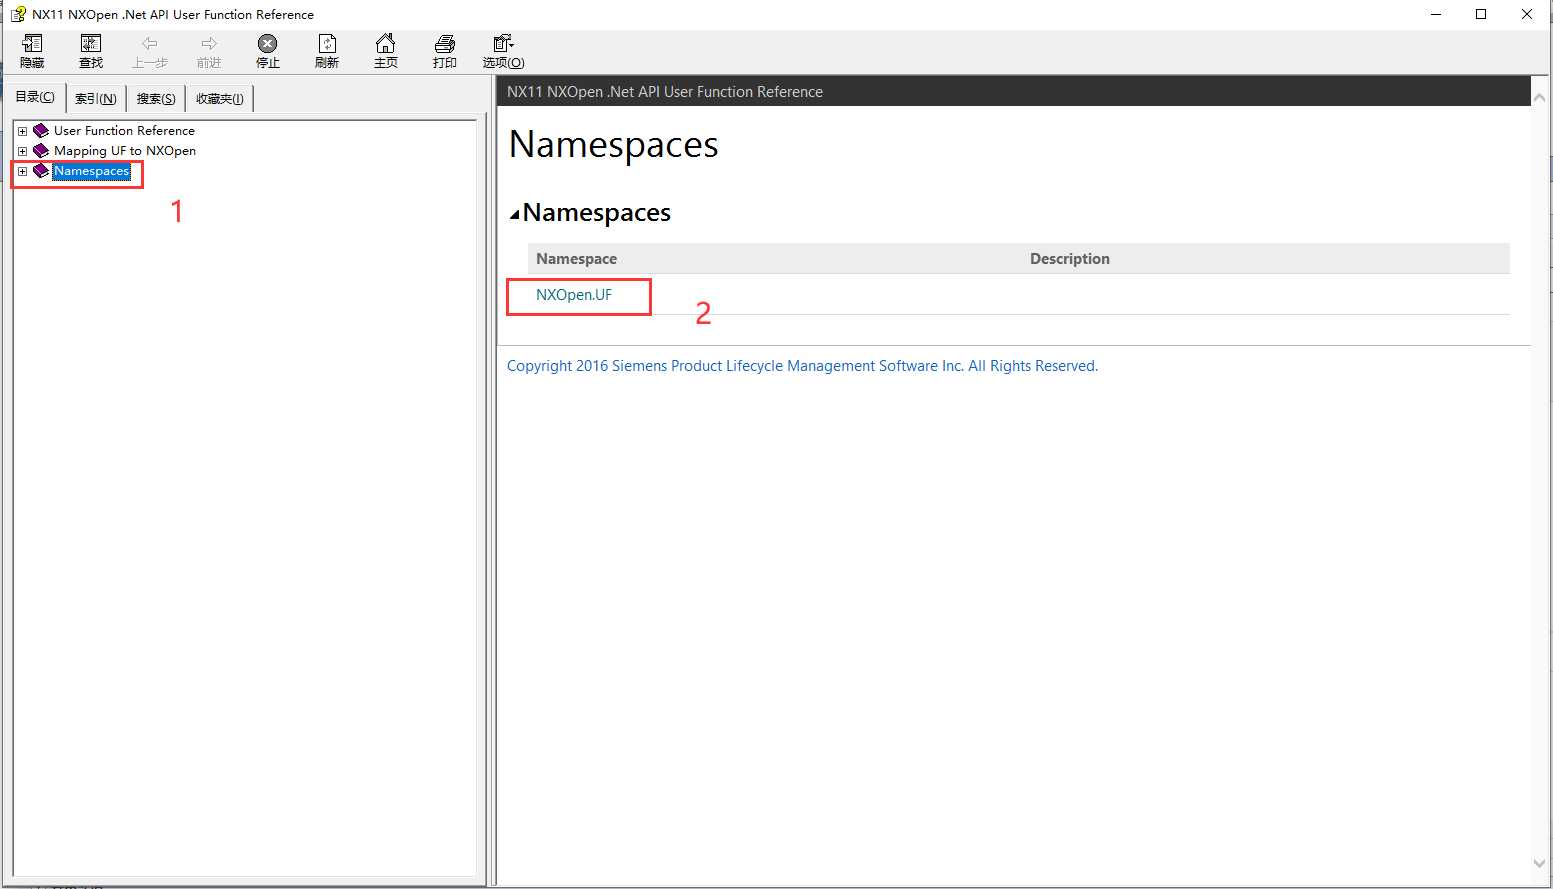Image resolution: width=1553 pixels, height=889 pixels.
Task: Minimize the help viewer window
Action: click(1436, 14)
